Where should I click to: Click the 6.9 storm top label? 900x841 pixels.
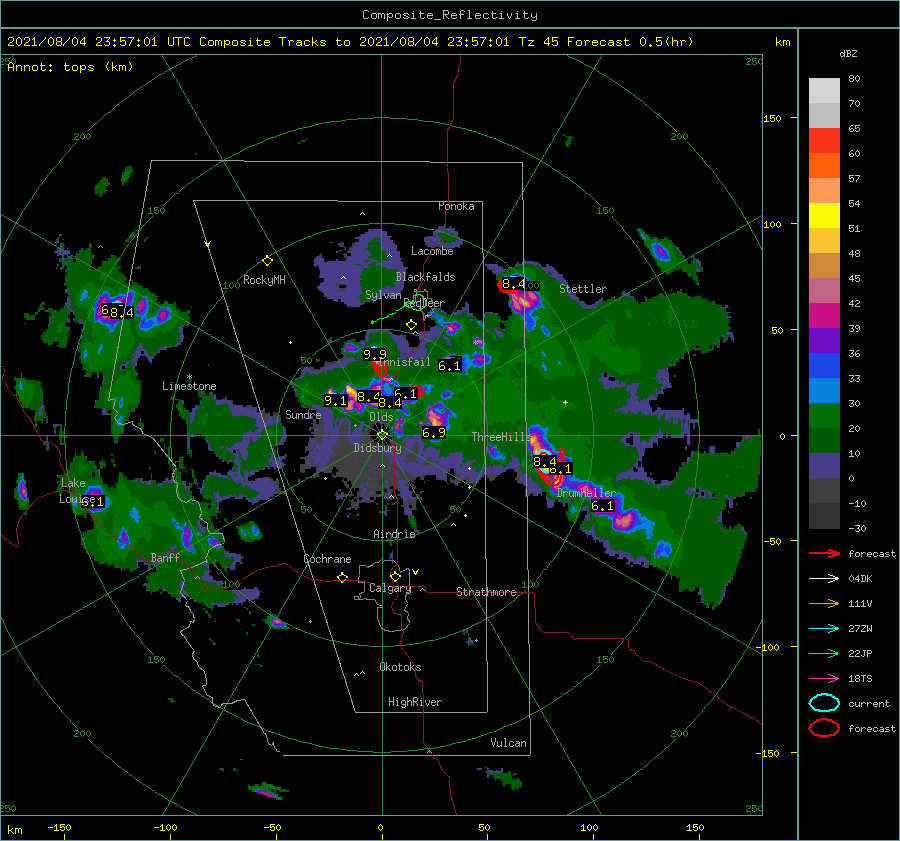[433, 433]
